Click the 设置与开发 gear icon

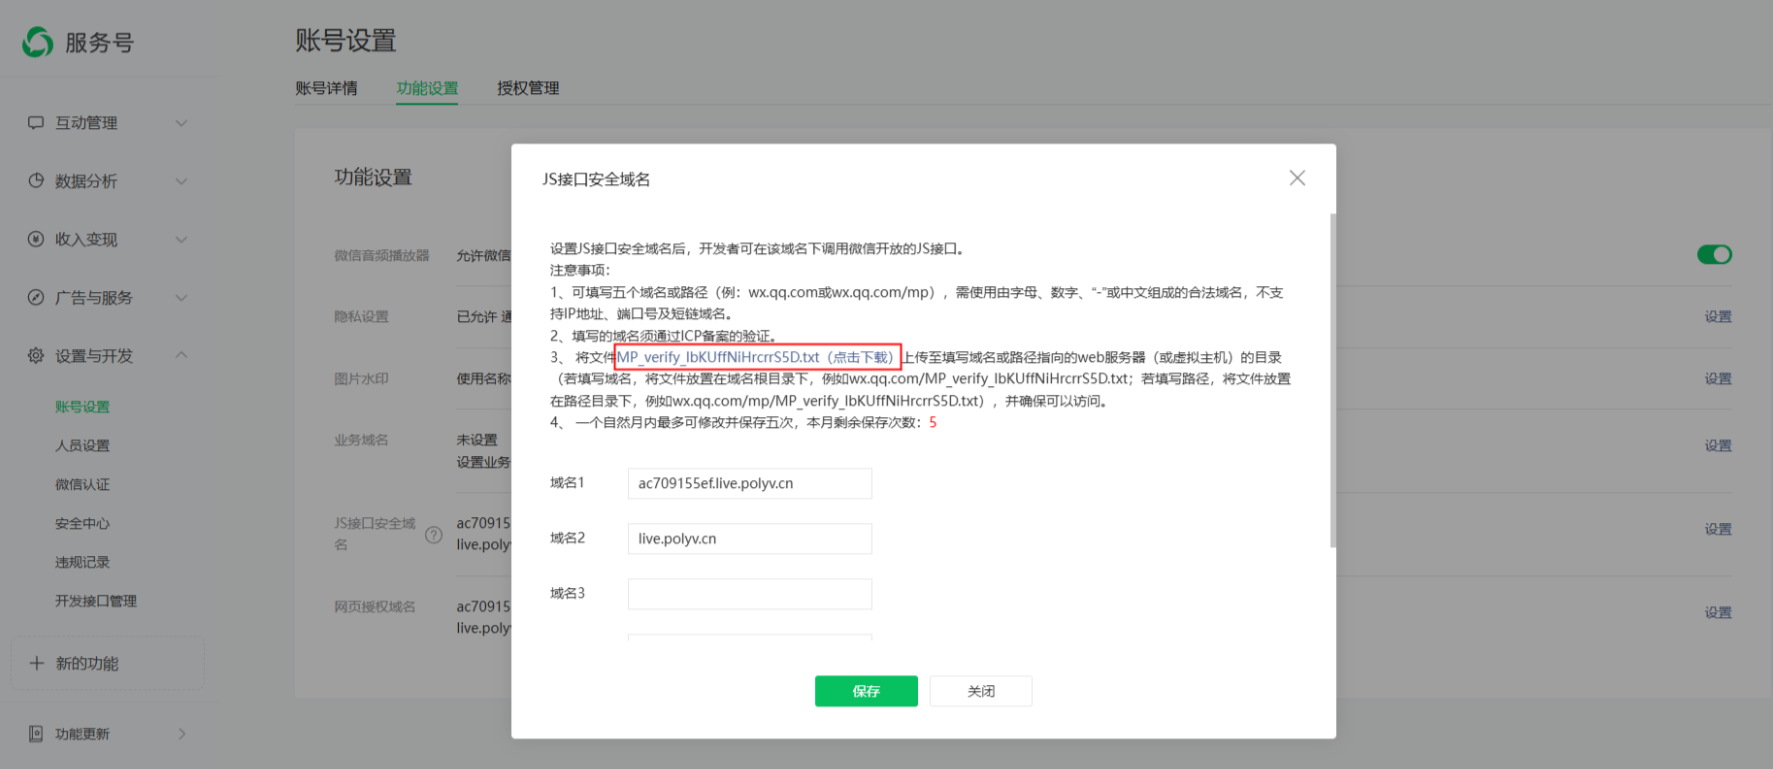tap(36, 355)
